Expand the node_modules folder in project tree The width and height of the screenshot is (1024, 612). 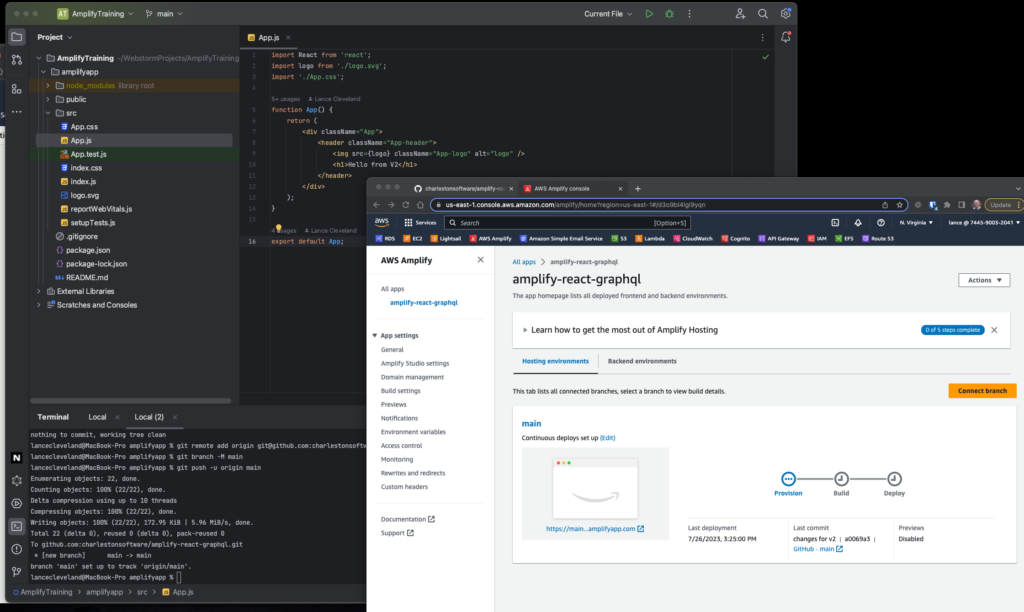pos(47,85)
